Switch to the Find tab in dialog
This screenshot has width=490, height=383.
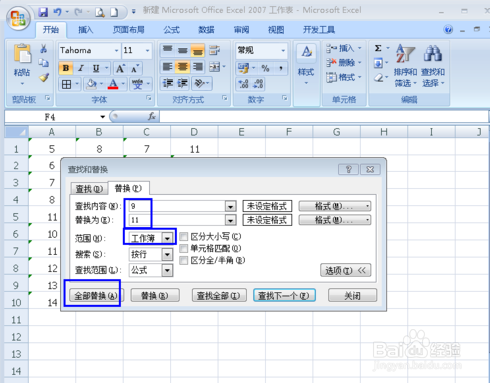coord(89,189)
